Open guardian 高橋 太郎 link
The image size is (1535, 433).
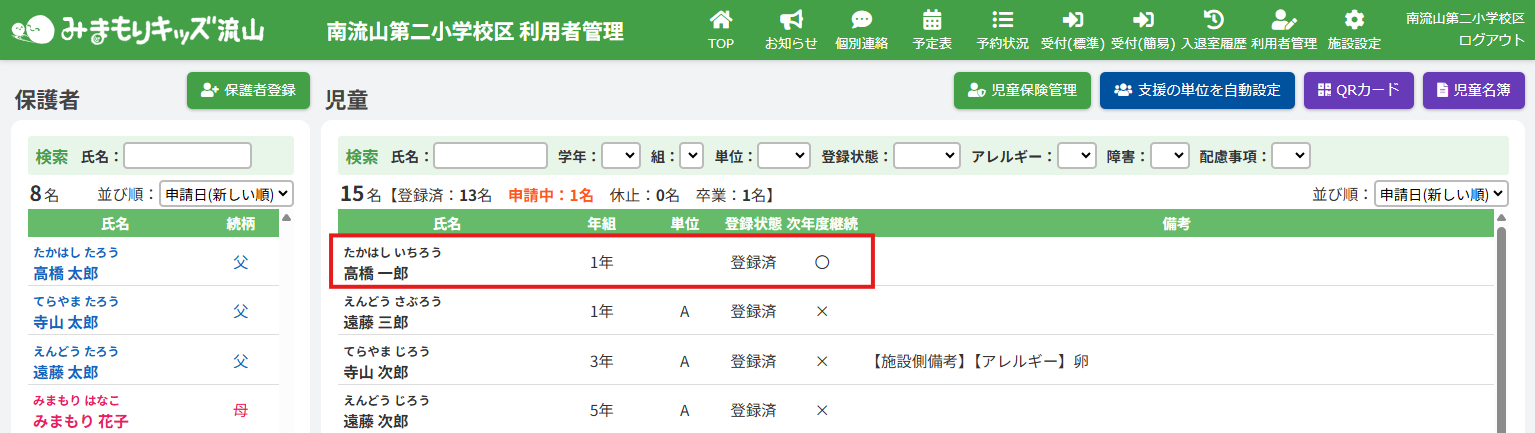point(66,274)
